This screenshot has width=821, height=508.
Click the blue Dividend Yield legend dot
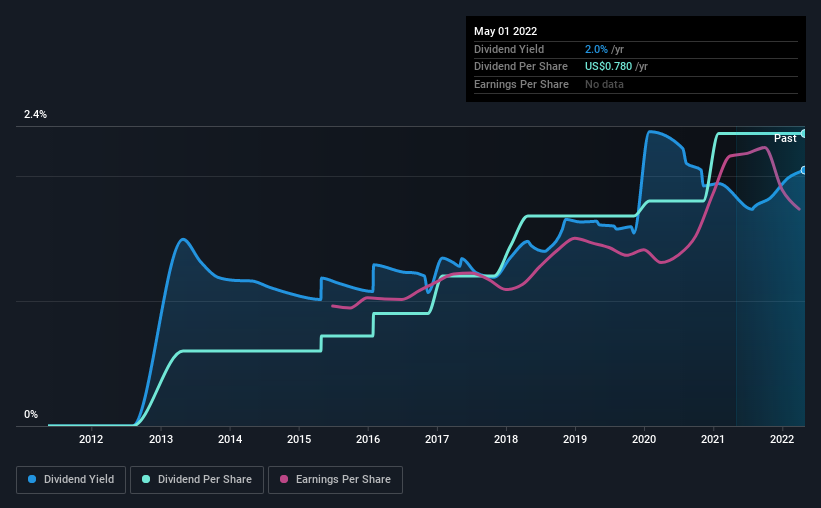[33, 480]
